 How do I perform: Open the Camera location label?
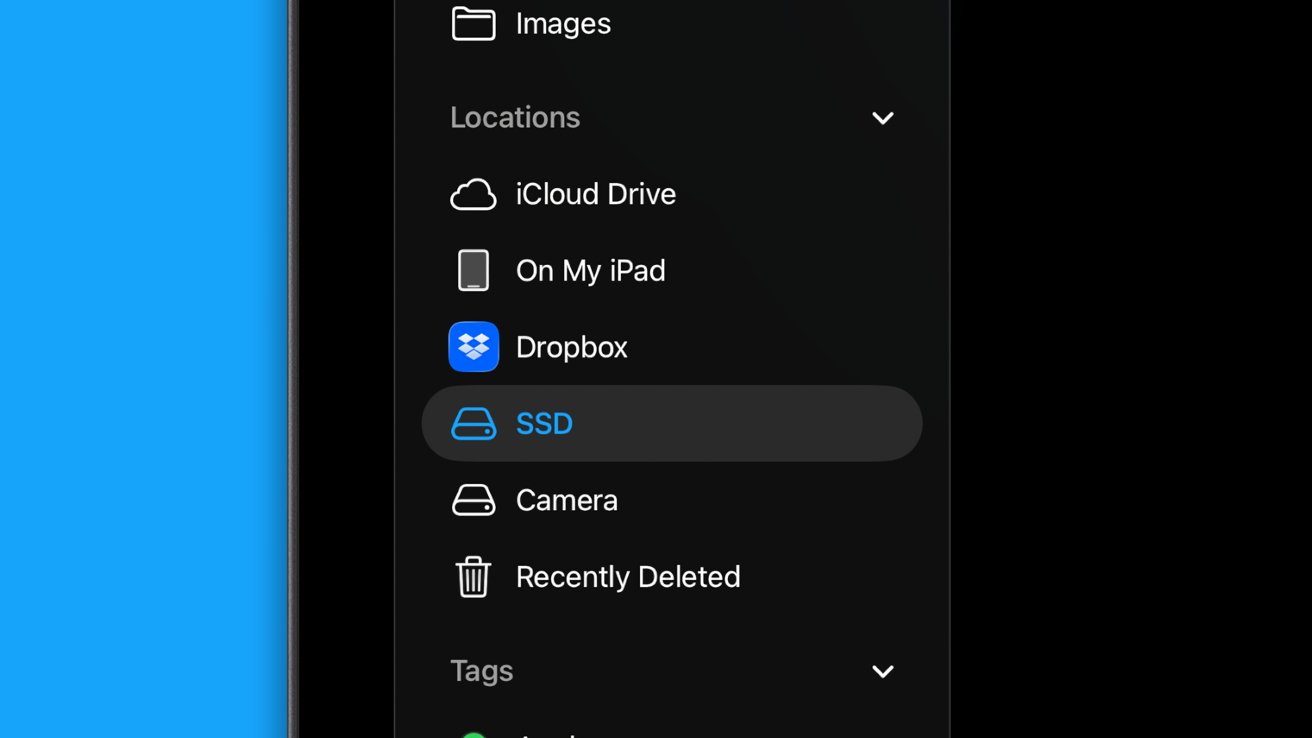point(566,500)
